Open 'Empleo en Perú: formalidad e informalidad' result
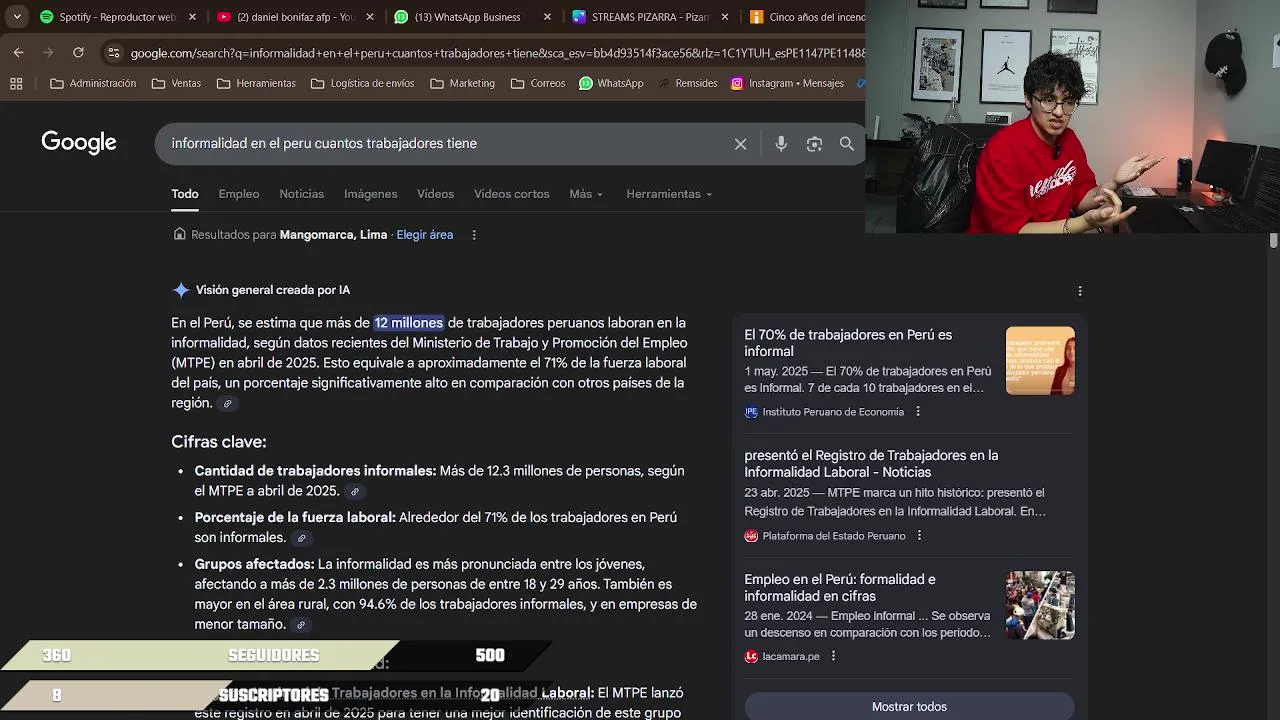1280x720 pixels. [x=840, y=588]
